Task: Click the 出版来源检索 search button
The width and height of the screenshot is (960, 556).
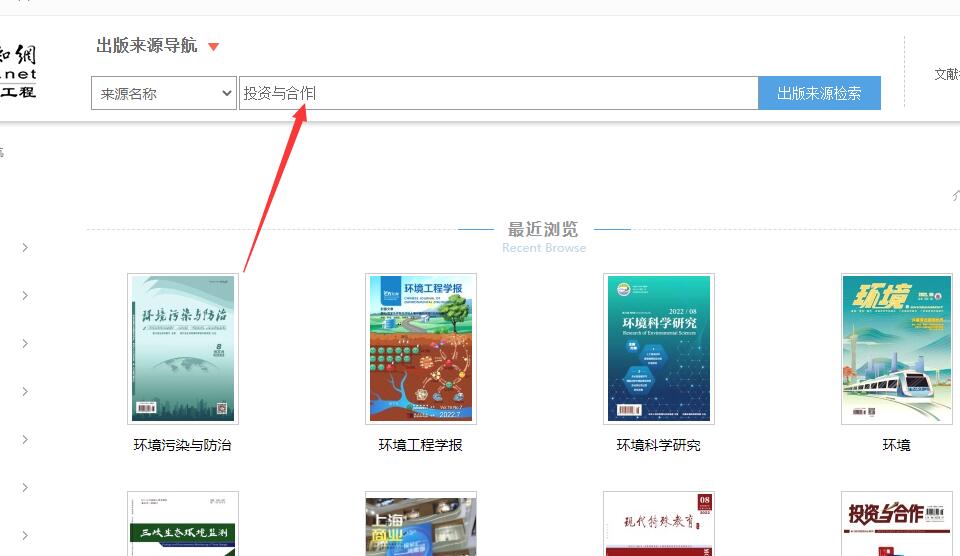Action: (819, 93)
